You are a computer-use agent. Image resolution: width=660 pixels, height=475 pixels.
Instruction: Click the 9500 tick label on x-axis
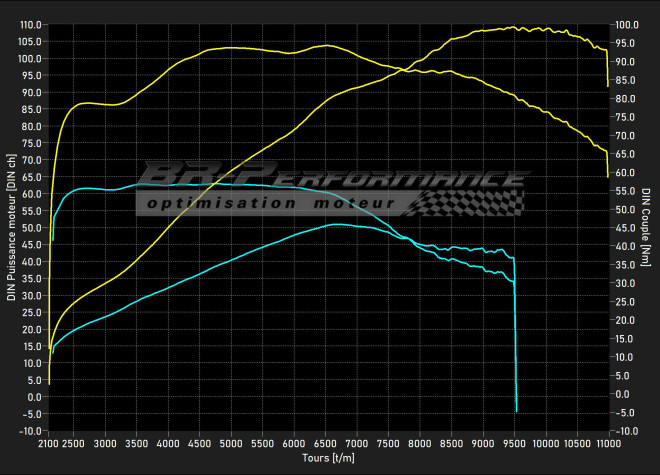pos(515,441)
